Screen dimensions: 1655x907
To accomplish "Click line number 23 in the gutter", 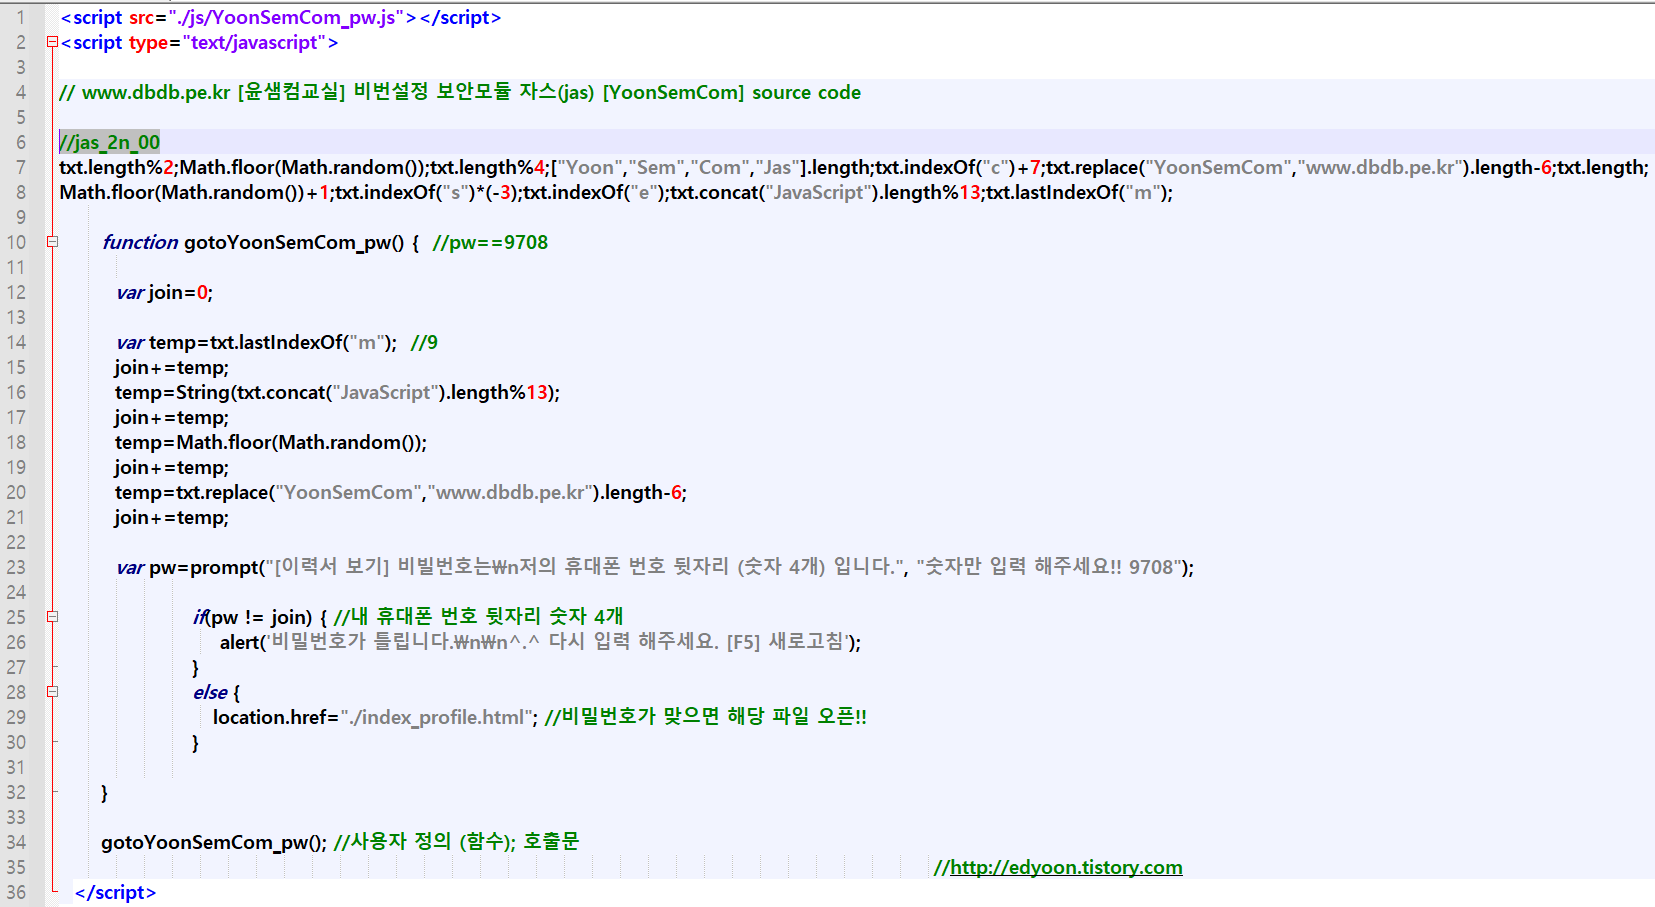I will tap(16, 567).
